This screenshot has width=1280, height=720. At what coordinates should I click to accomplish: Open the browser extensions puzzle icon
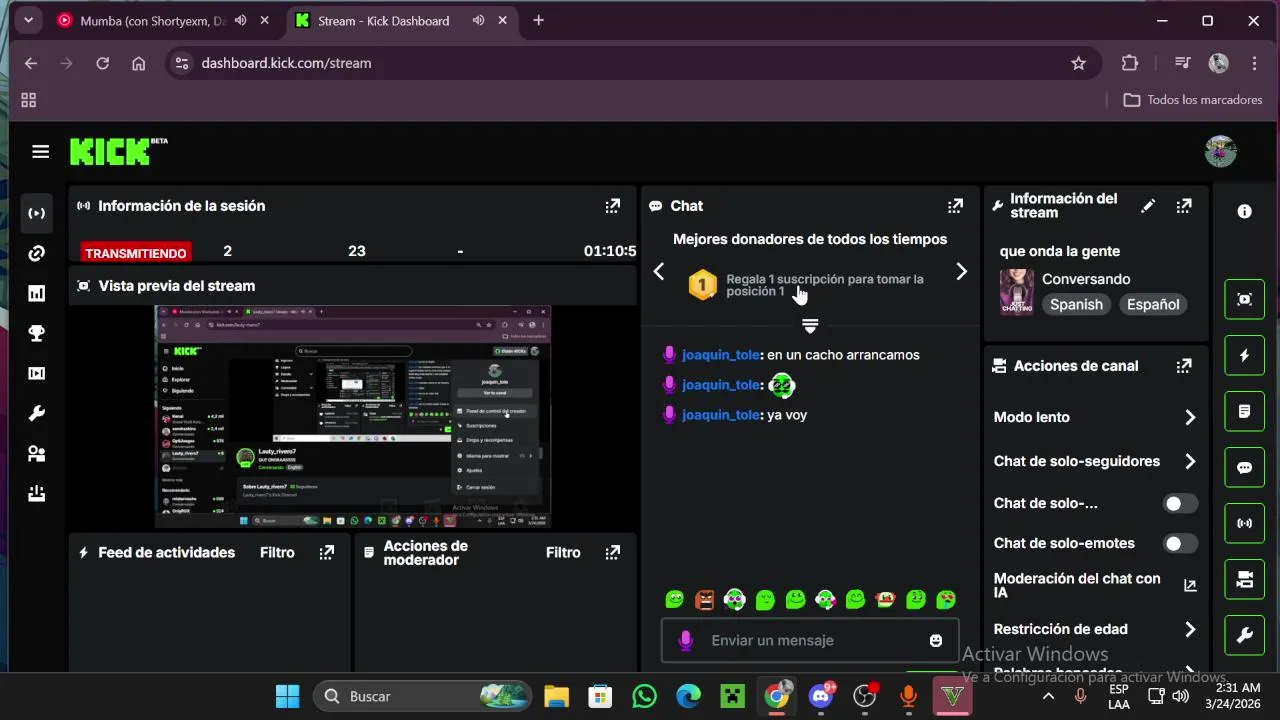click(1130, 63)
